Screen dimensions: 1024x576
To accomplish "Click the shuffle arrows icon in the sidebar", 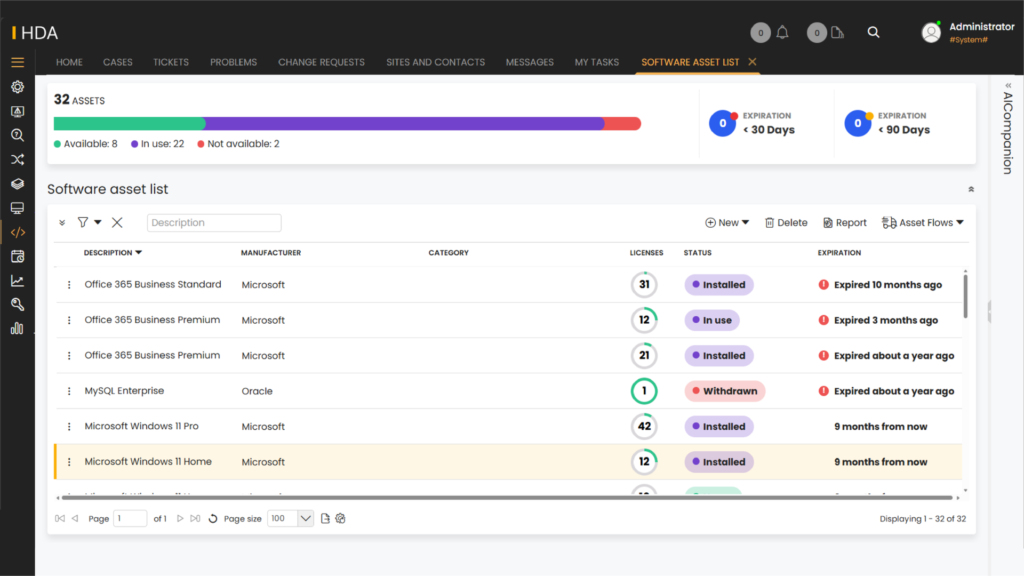I will coord(18,159).
